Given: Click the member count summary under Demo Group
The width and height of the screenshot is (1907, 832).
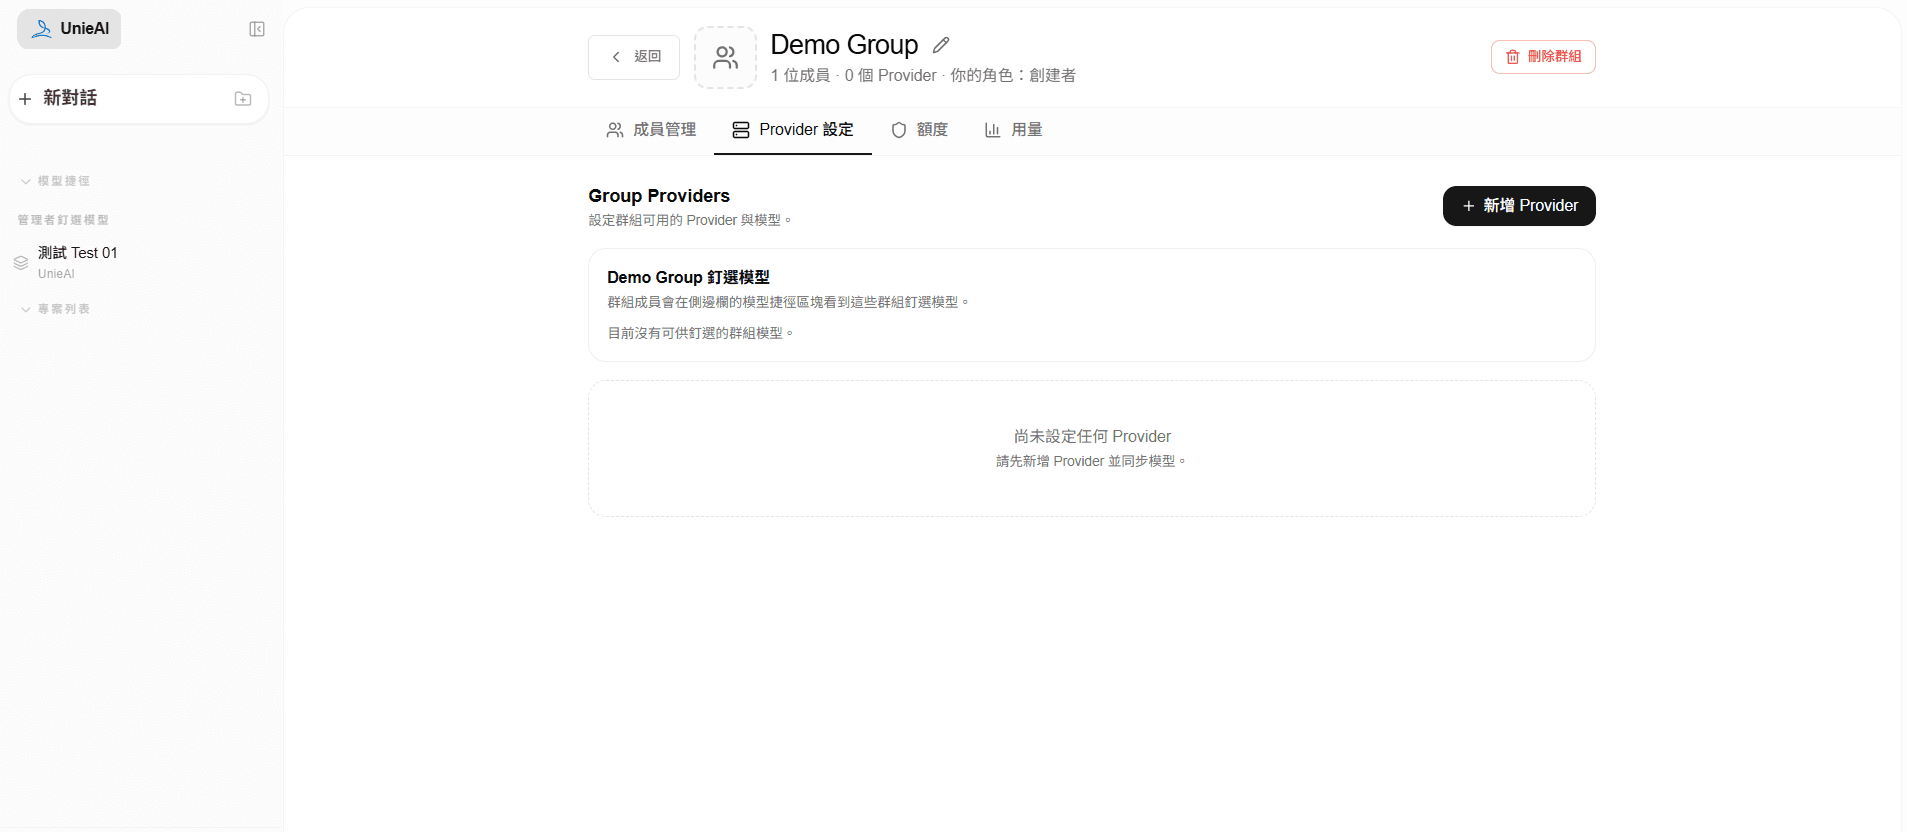Looking at the screenshot, I should pos(923,75).
